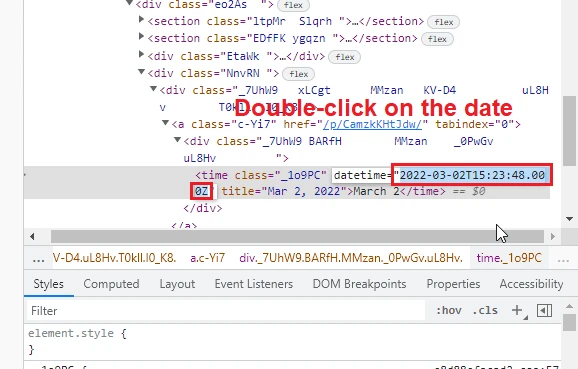Collapse the c-Yi7 anchor element

tap(166, 123)
